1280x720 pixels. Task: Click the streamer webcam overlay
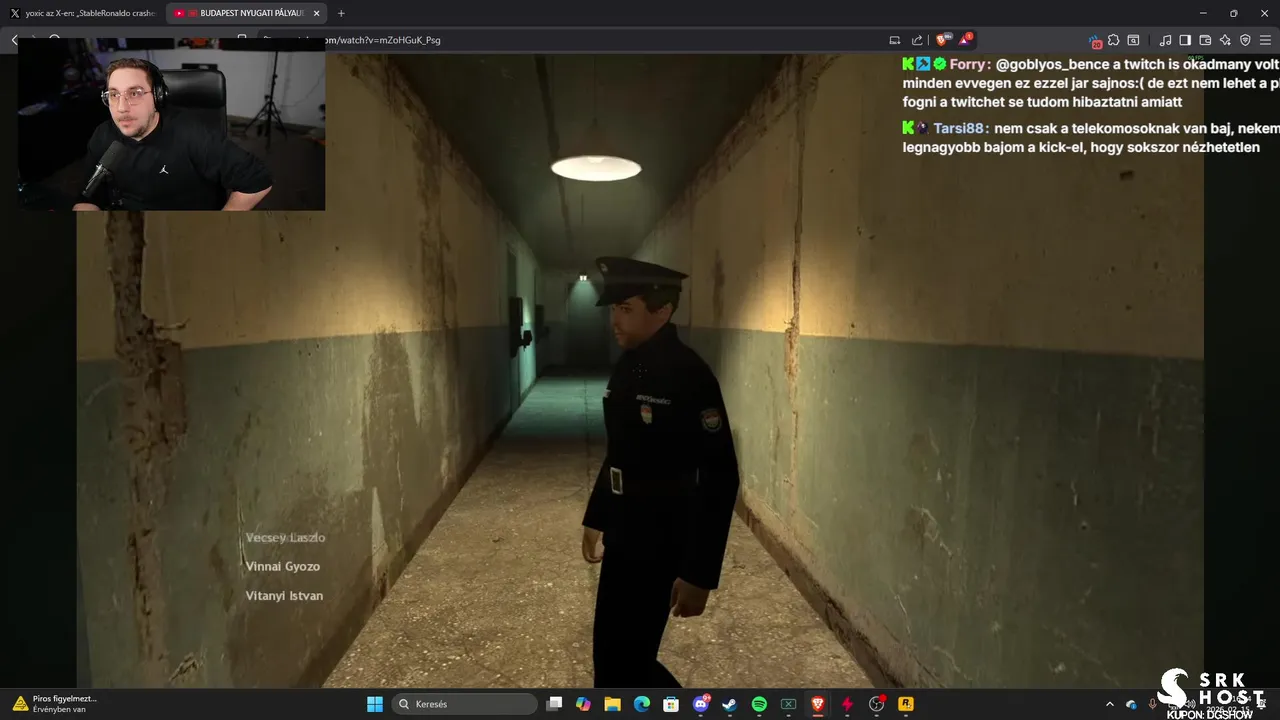[171, 124]
